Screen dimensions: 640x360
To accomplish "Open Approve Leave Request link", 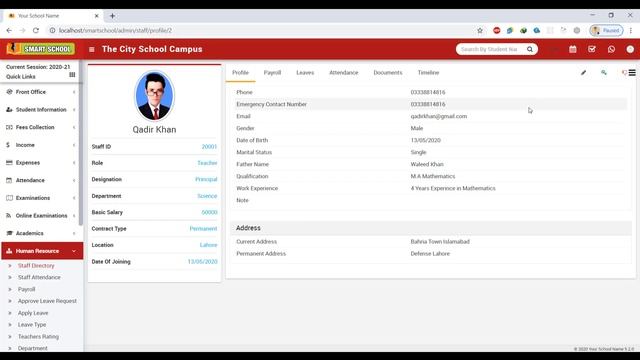I will [47, 301].
